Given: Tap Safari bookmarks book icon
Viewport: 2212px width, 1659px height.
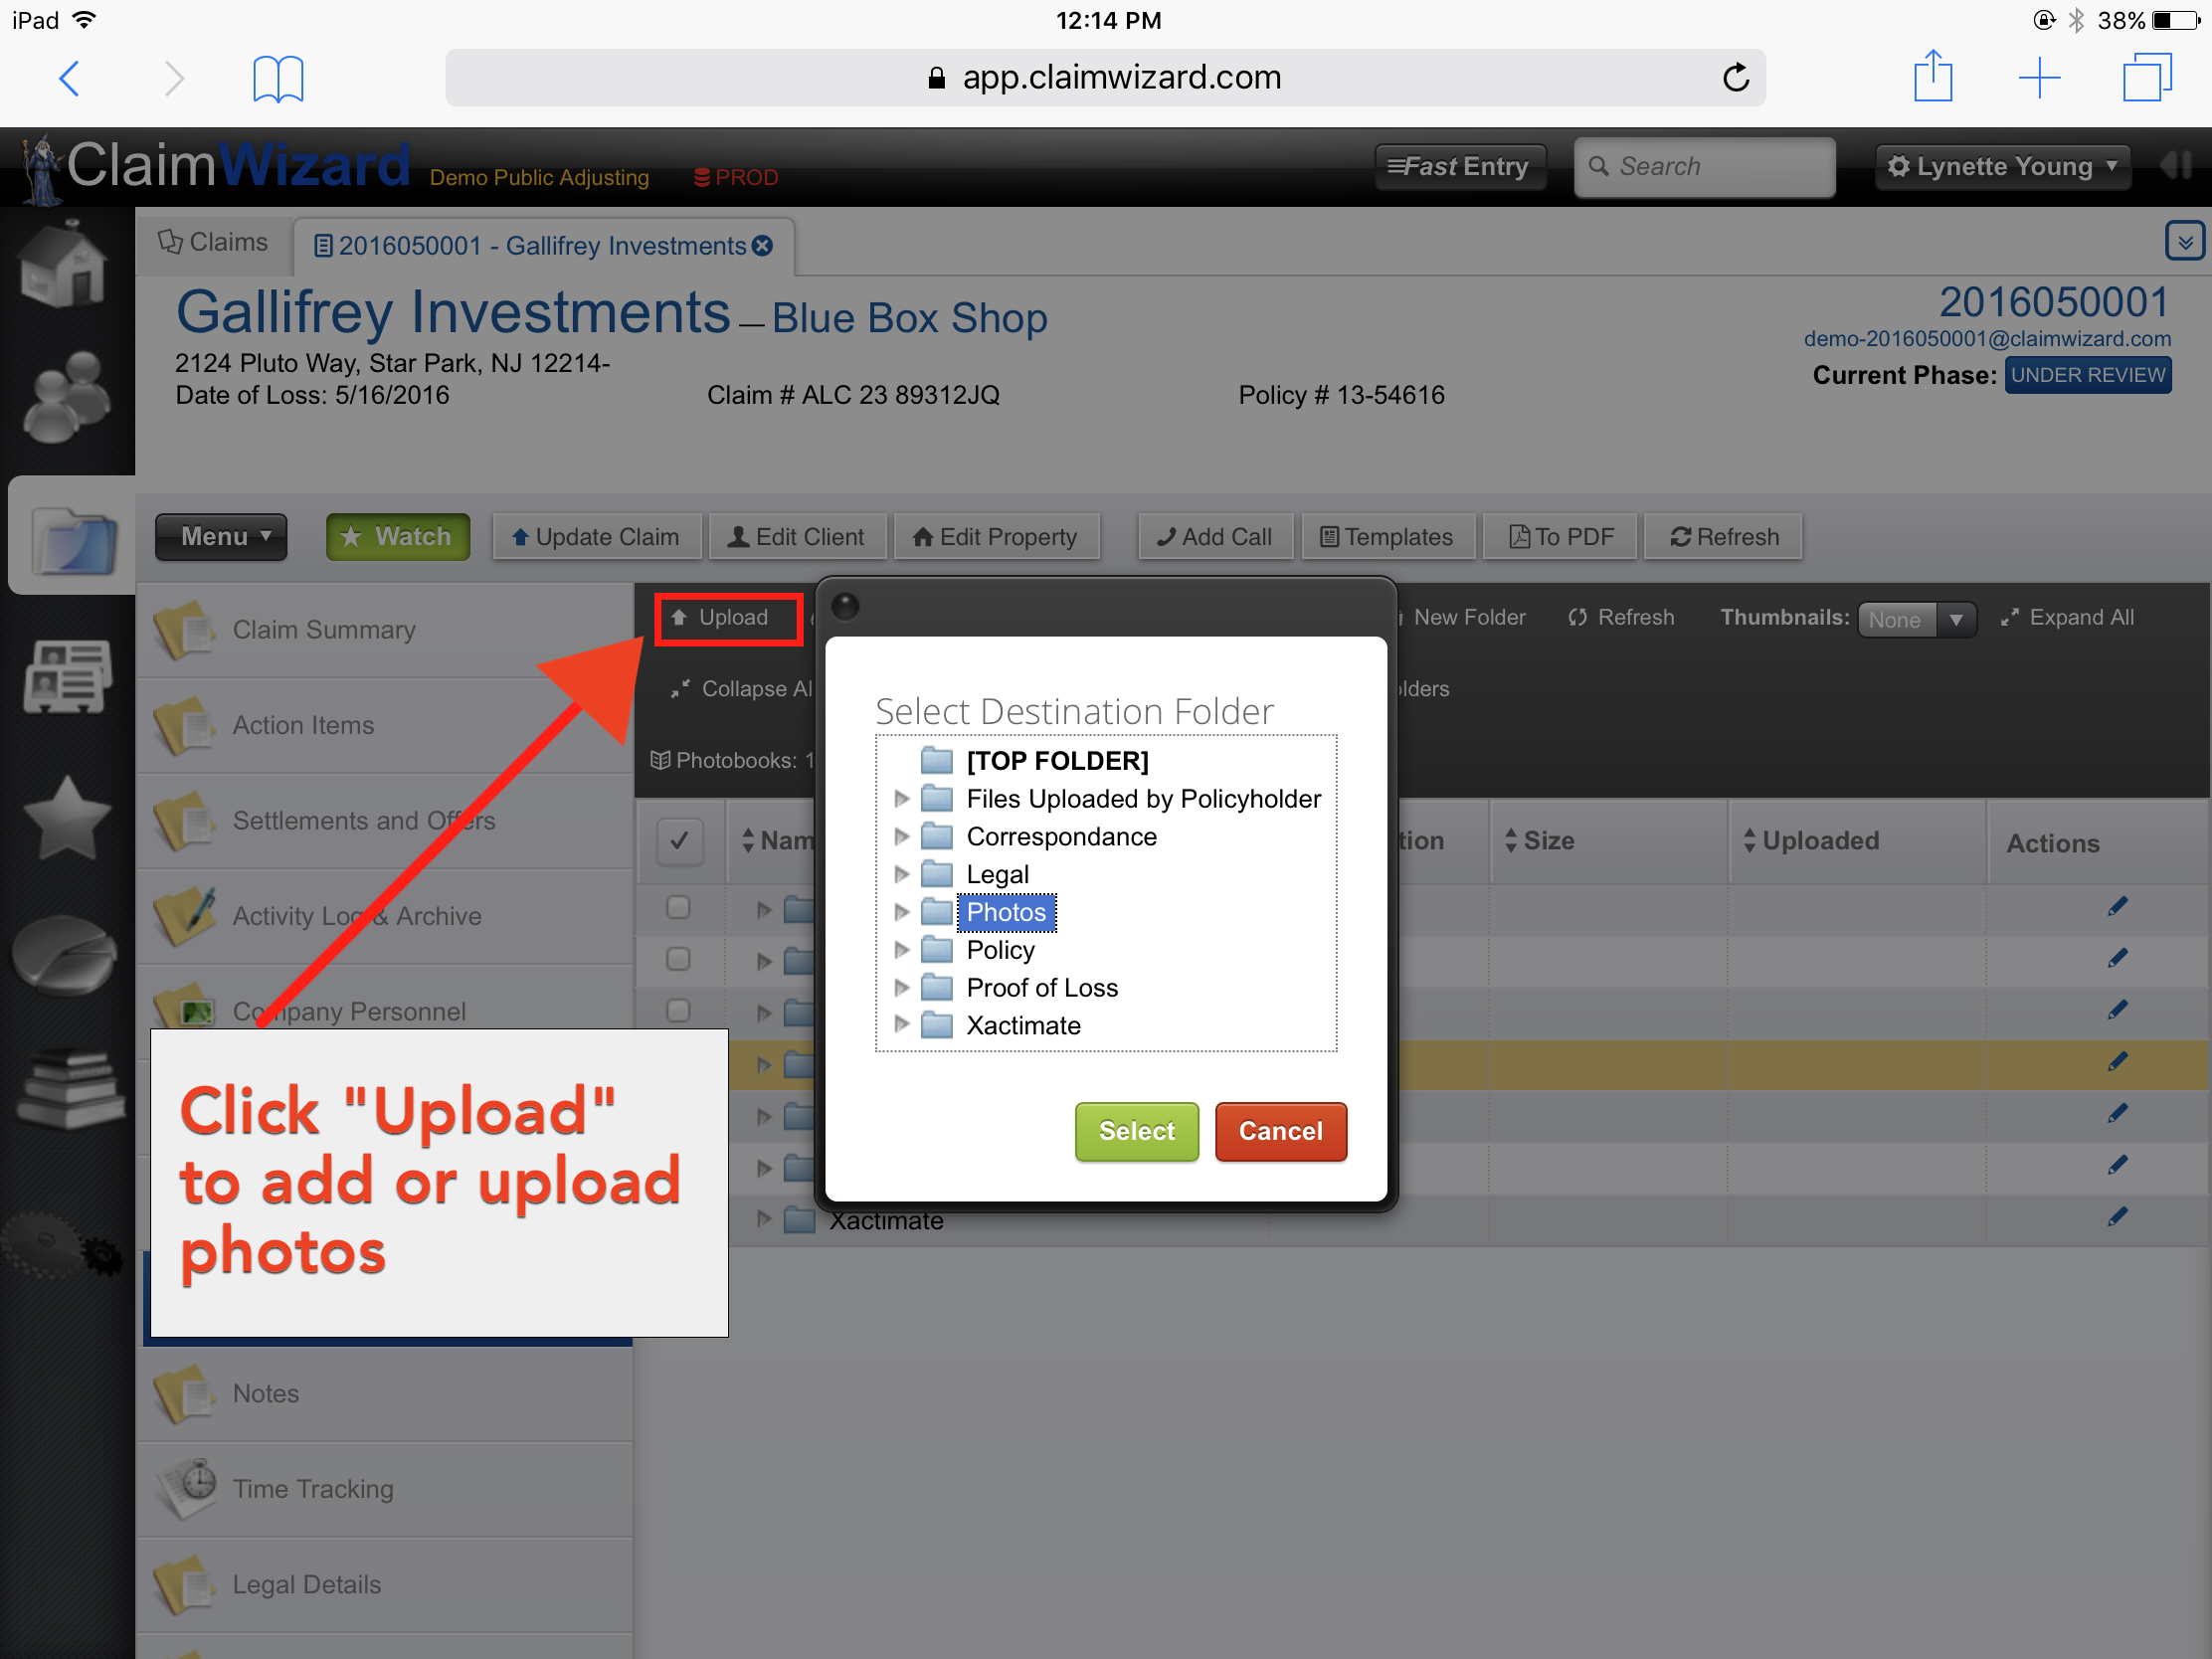Looking at the screenshot, I should (277, 78).
